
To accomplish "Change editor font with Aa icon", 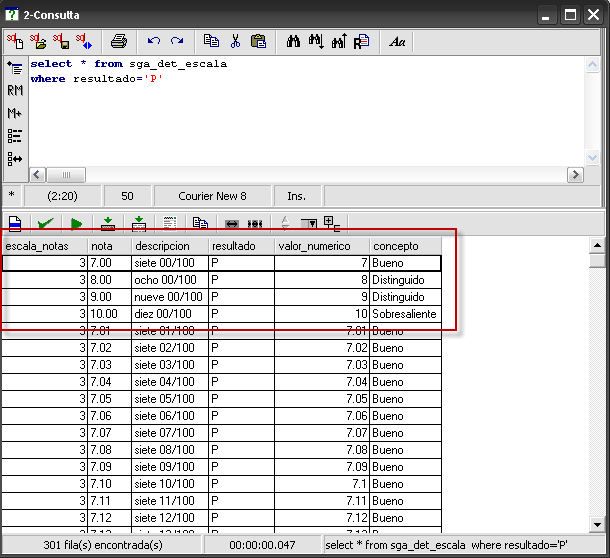I will 397,41.
